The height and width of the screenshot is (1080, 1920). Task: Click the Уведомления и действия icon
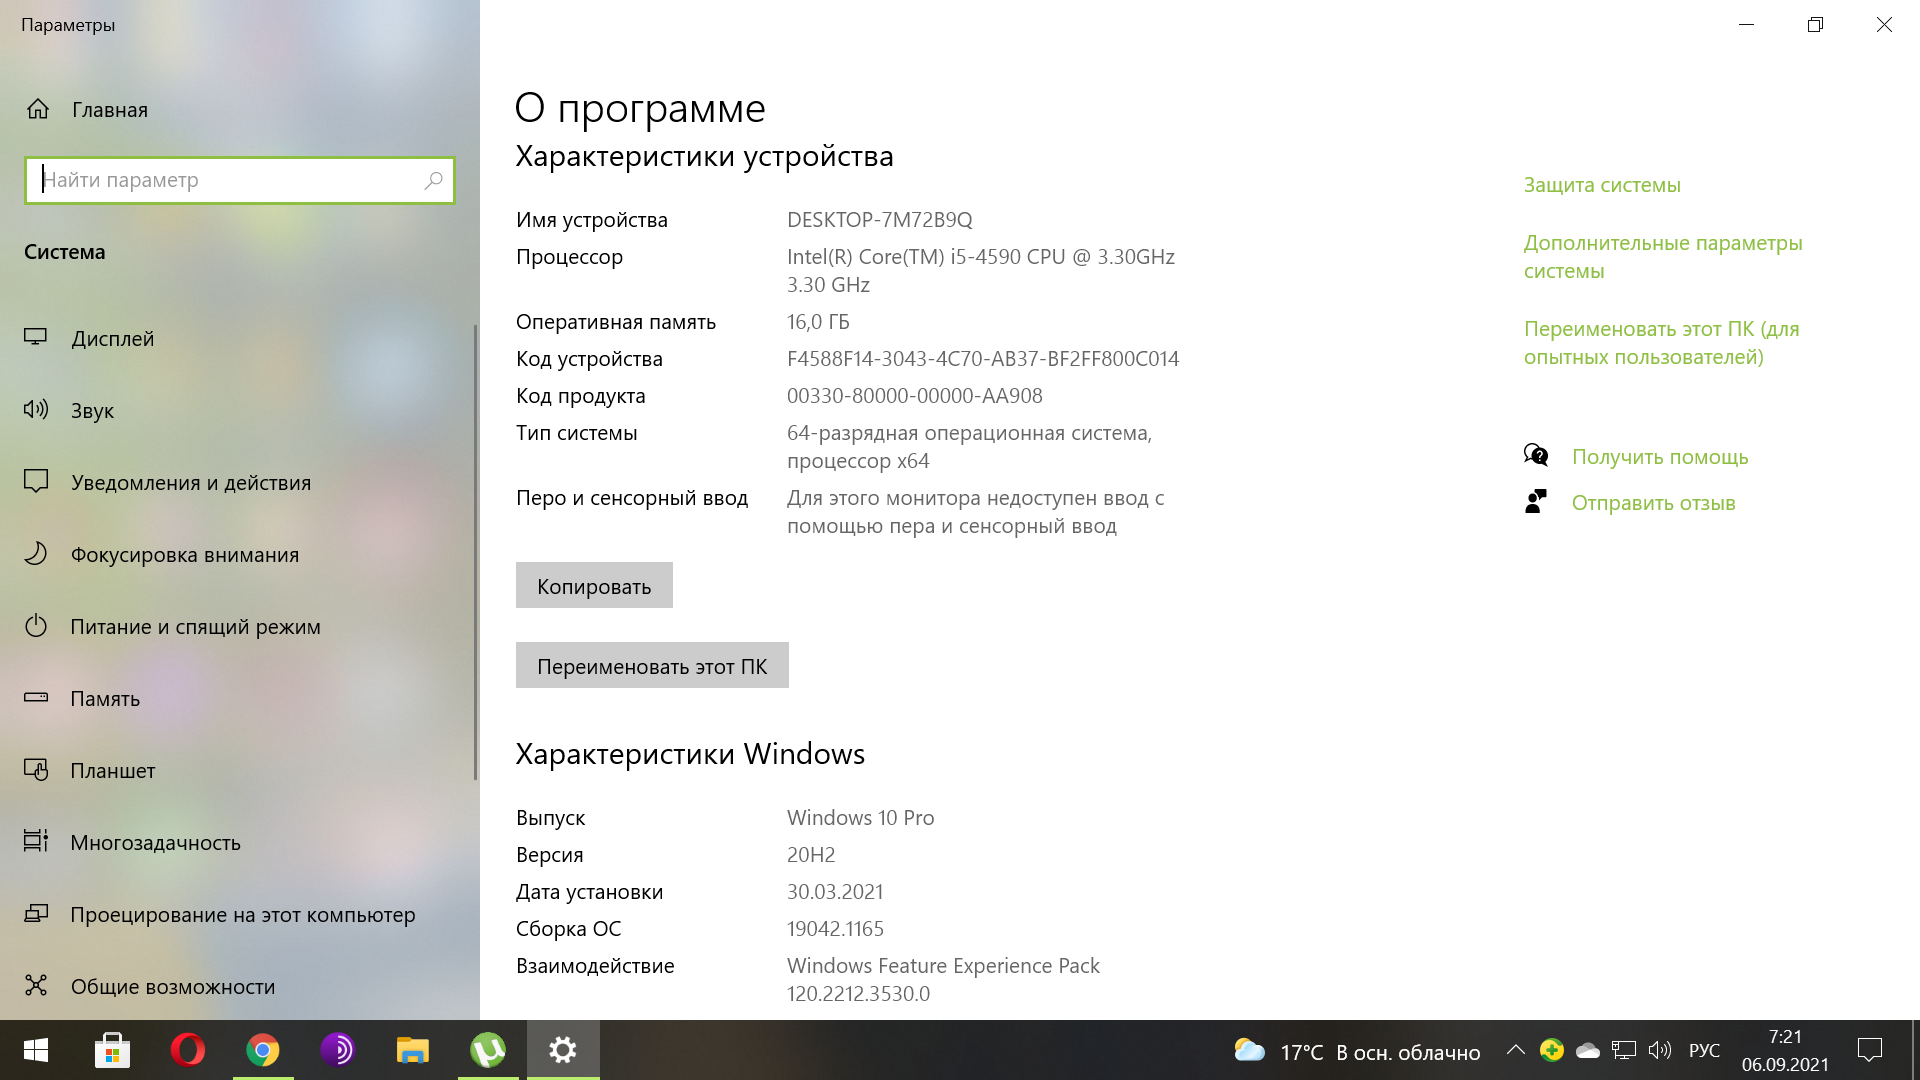tap(36, 481)
